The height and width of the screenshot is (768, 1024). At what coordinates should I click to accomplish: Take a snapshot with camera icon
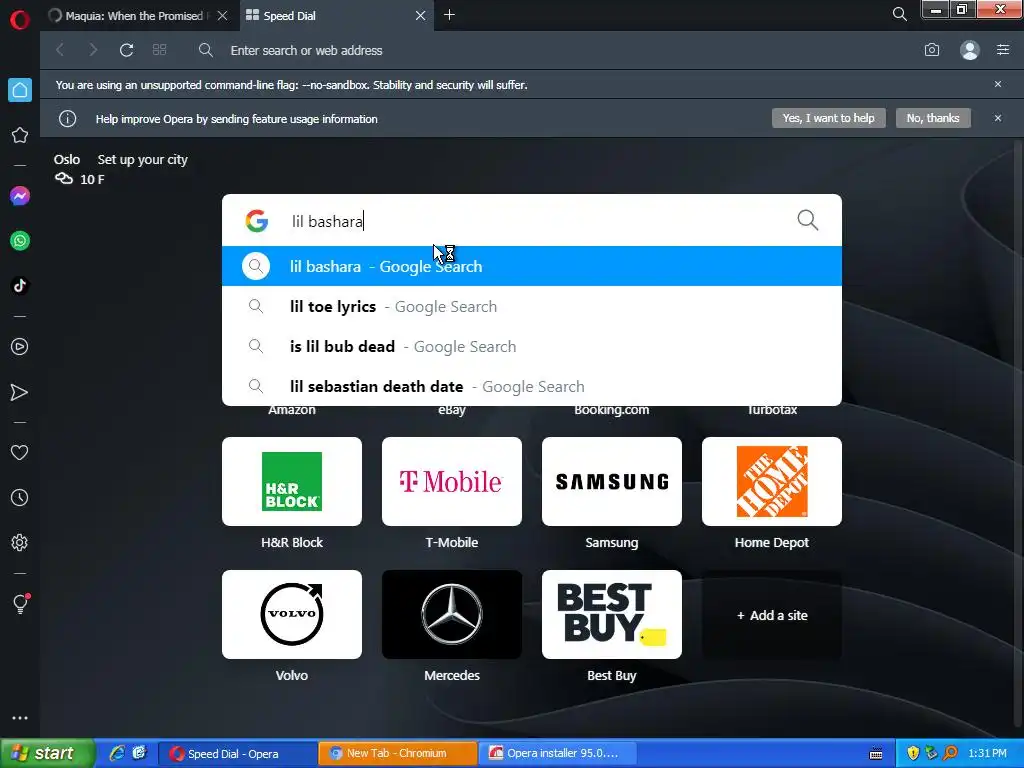(932, 50)
